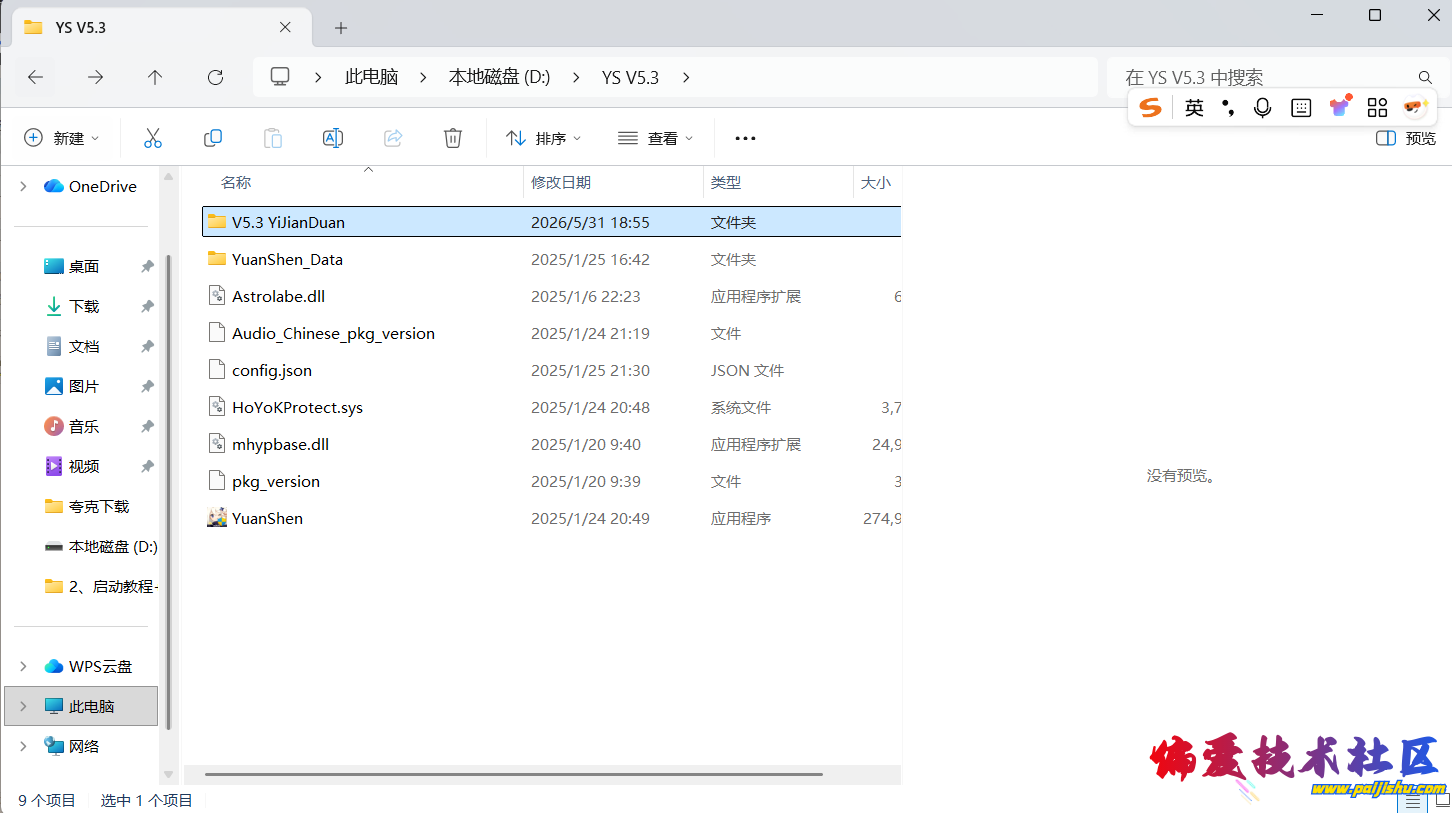Viewport: 1452px width, 813px height.
Task: Open 文档 in the sidebar
Action: pos(84,346)
